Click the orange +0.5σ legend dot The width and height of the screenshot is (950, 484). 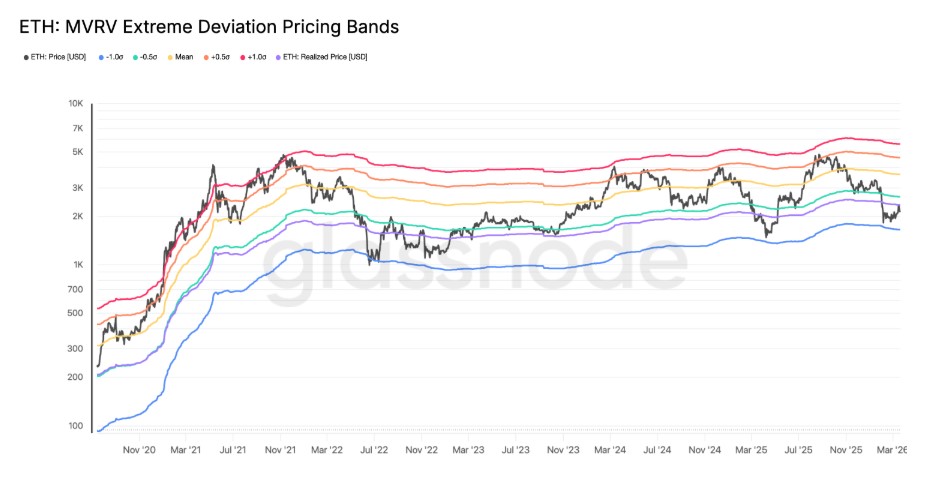coord(204,57)
